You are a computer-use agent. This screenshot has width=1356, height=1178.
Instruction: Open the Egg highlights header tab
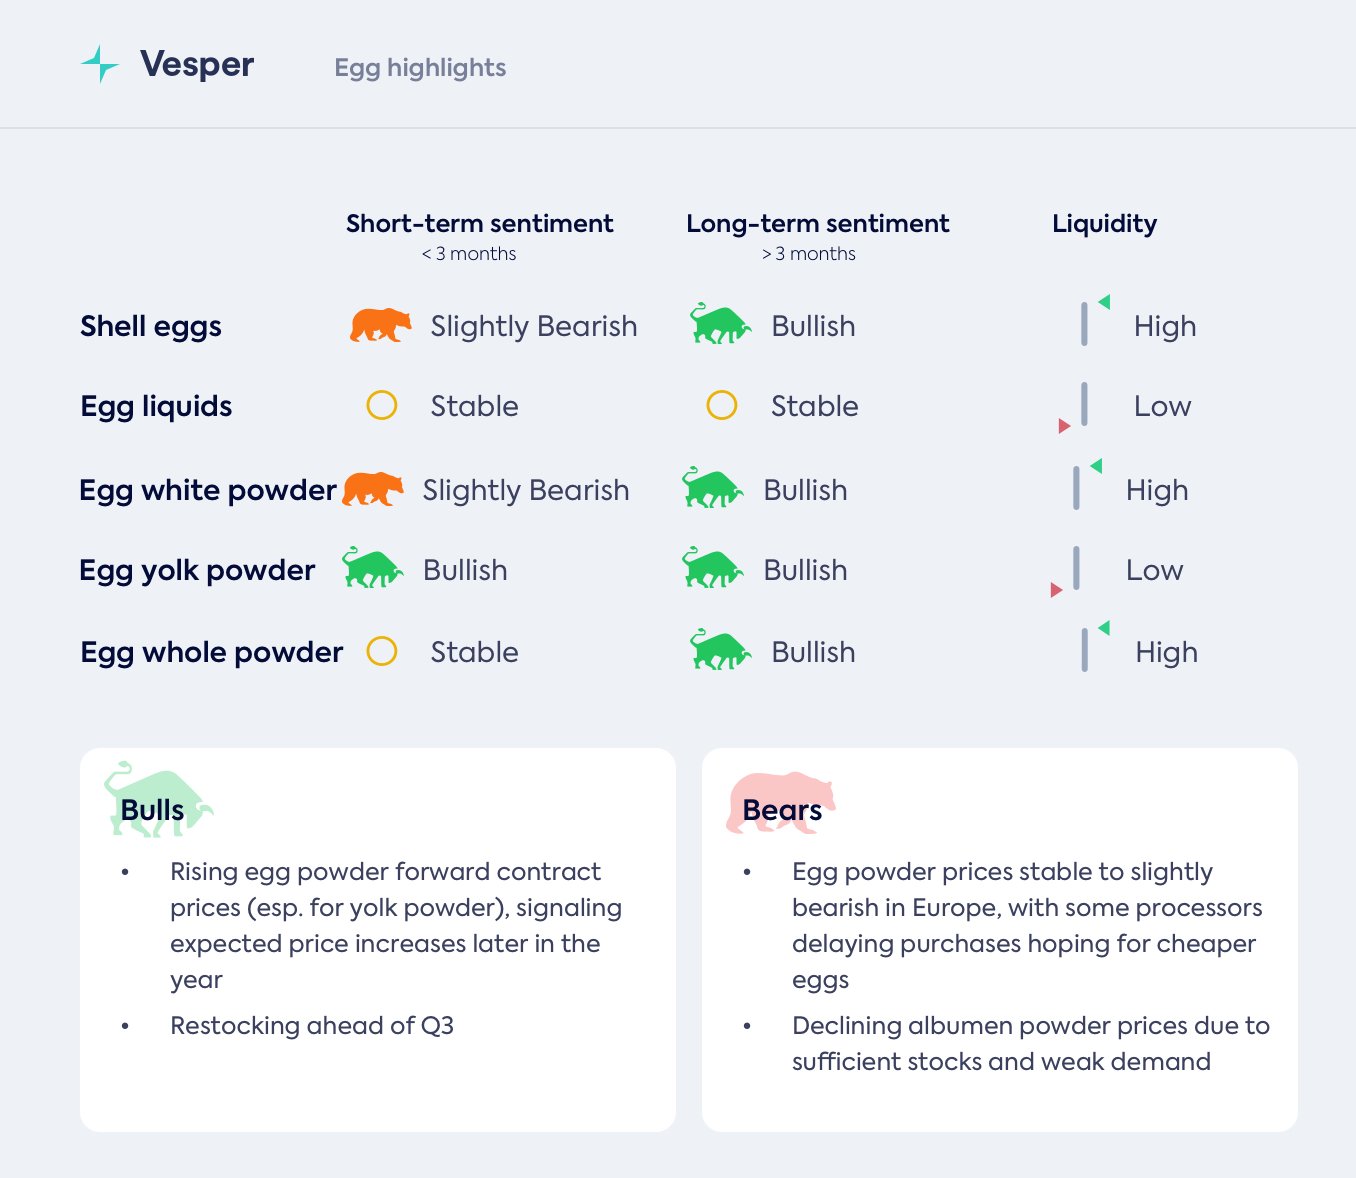(420, 68)
